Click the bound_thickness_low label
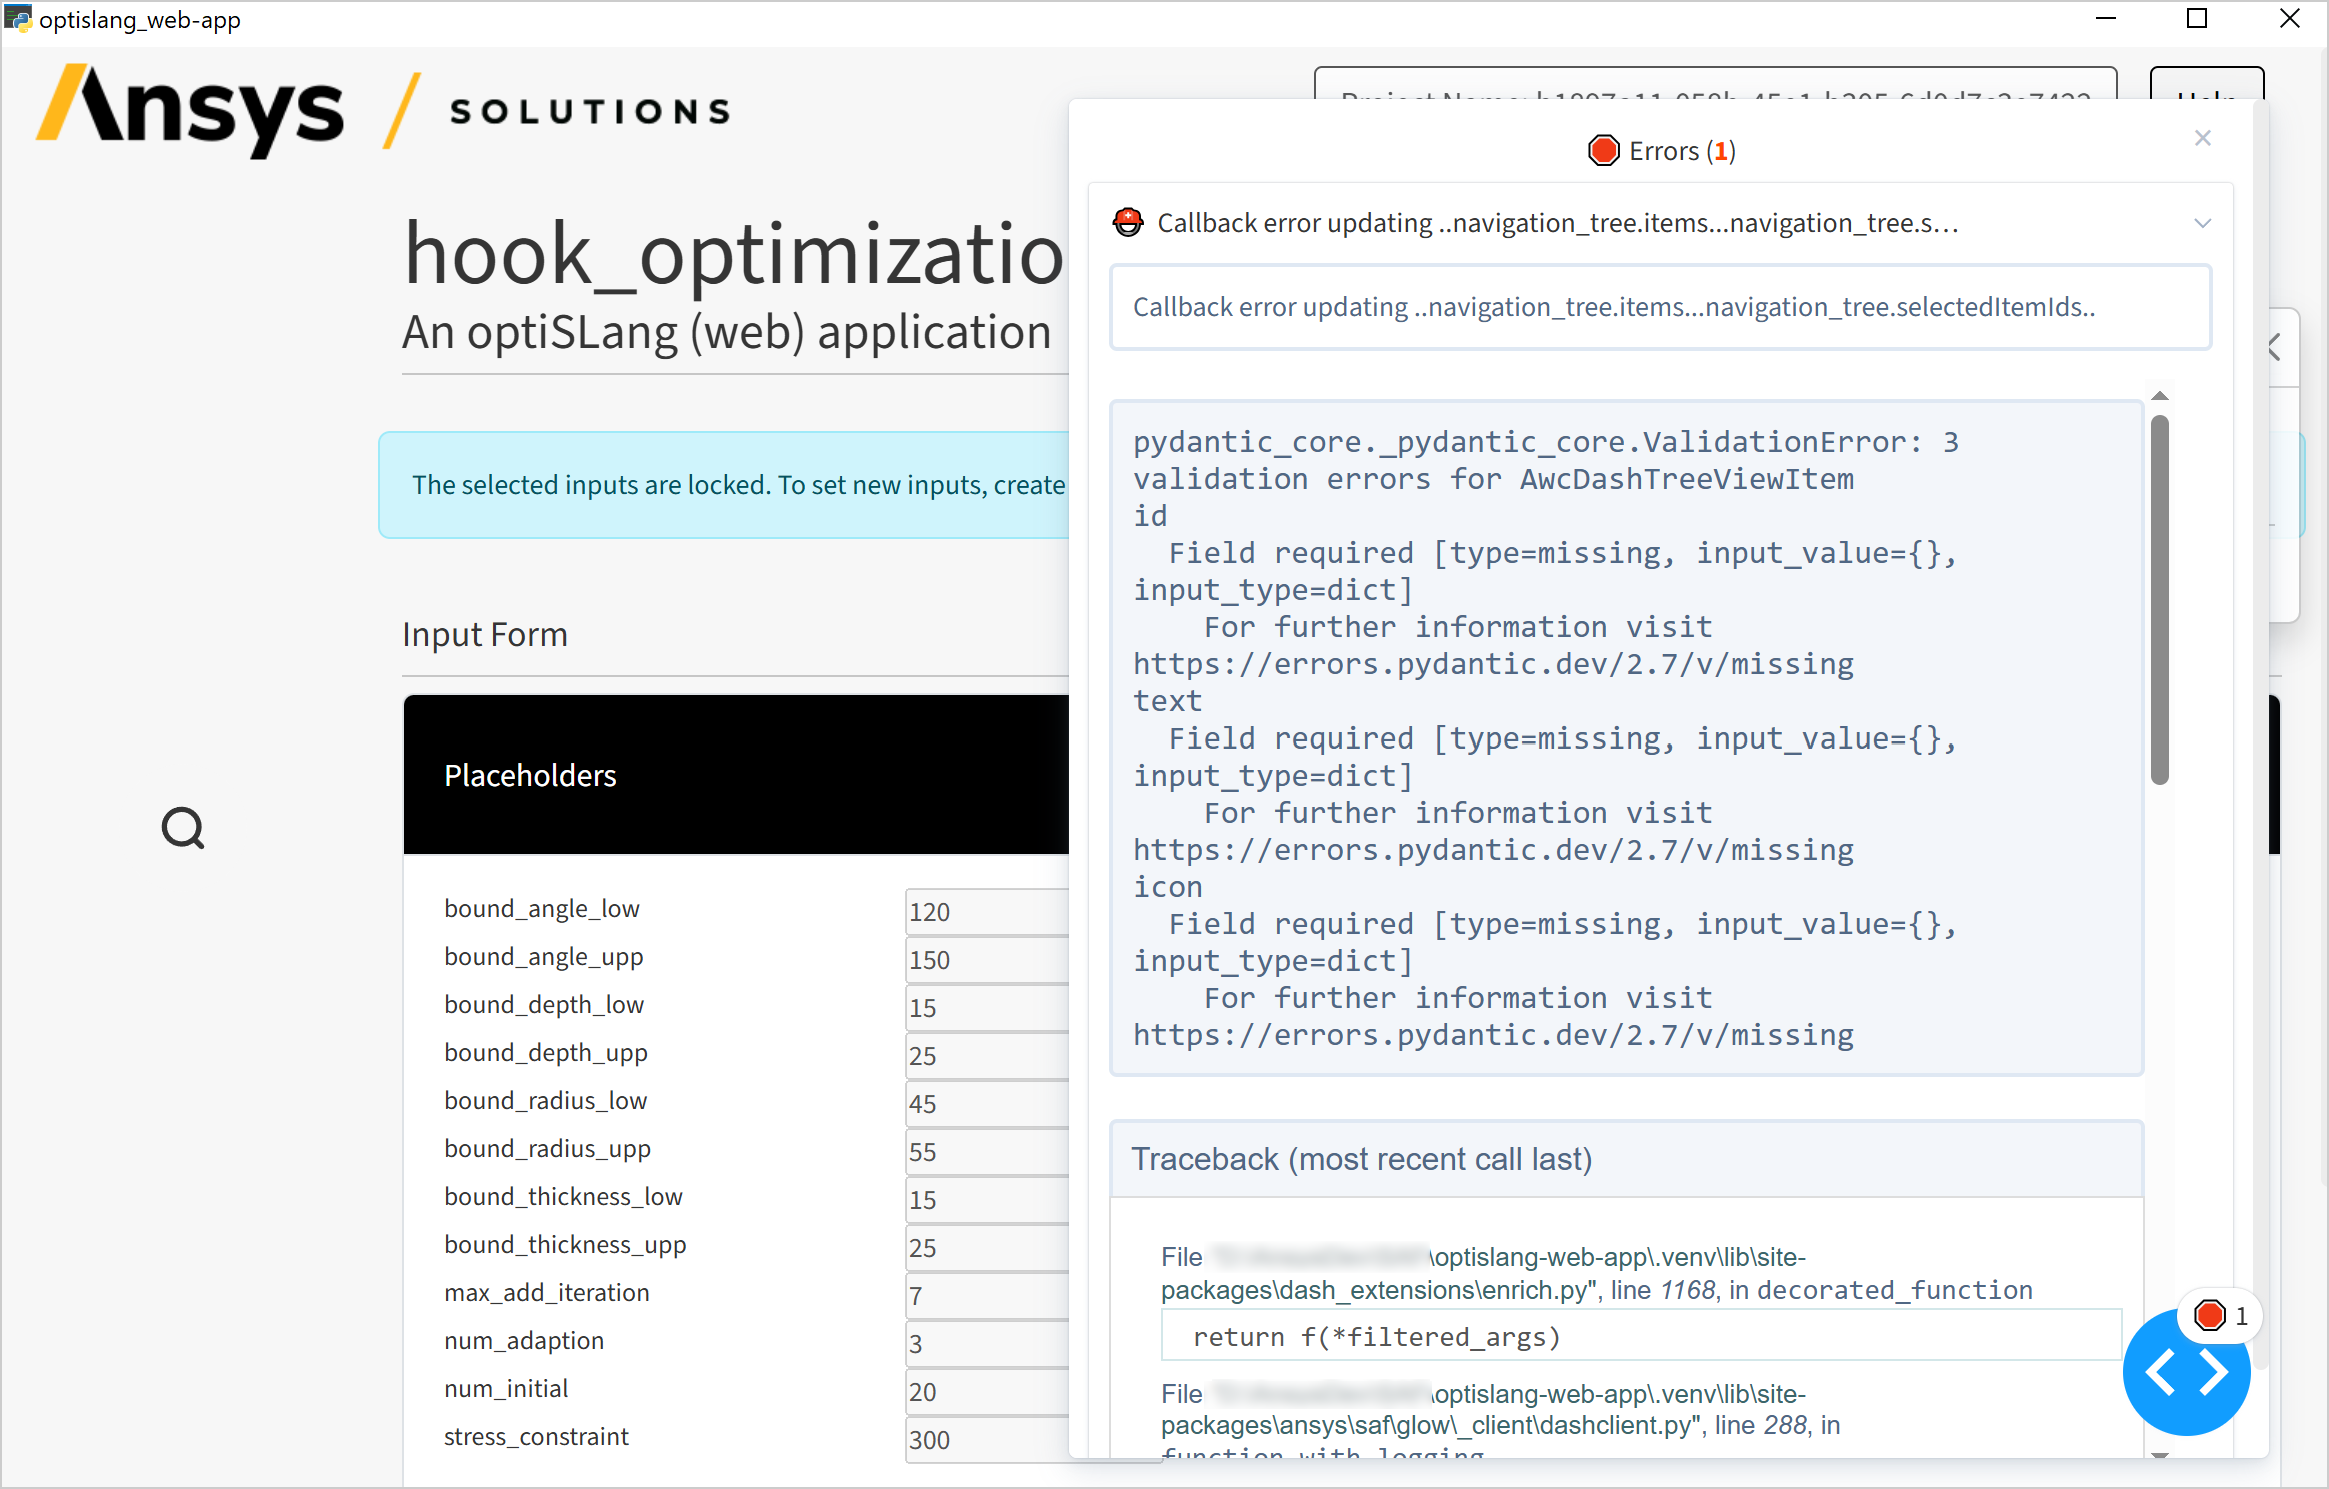2329x1489 pixels. click(563, 1196)
